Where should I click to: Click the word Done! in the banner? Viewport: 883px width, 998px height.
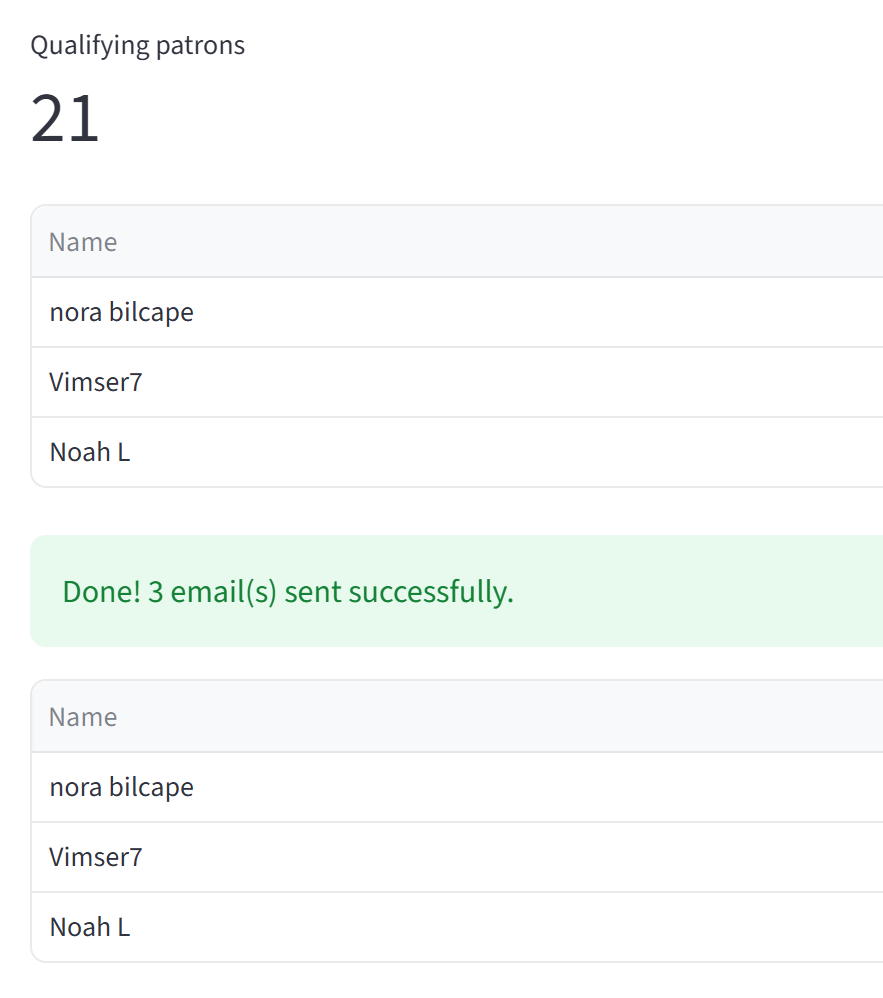101,592
